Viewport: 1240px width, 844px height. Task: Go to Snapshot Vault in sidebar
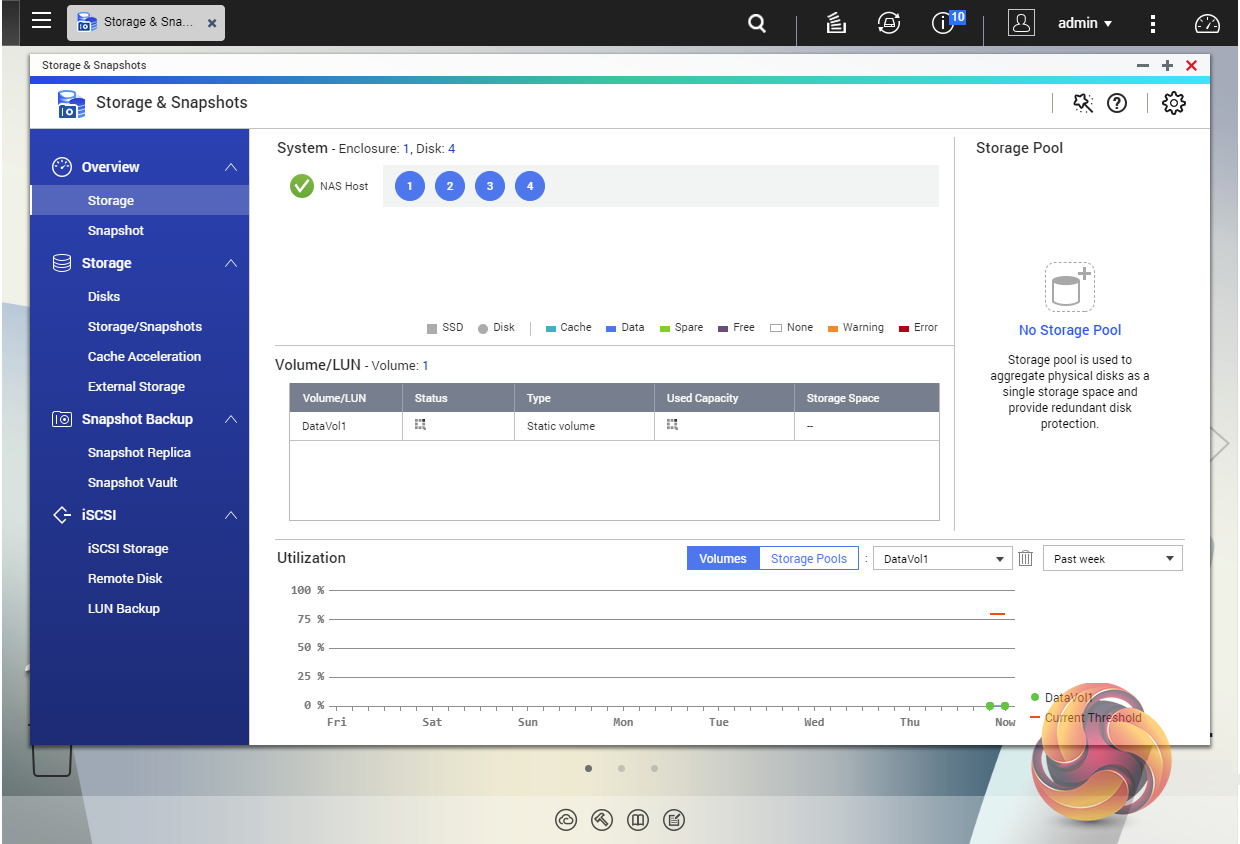(x=132, y=483)
